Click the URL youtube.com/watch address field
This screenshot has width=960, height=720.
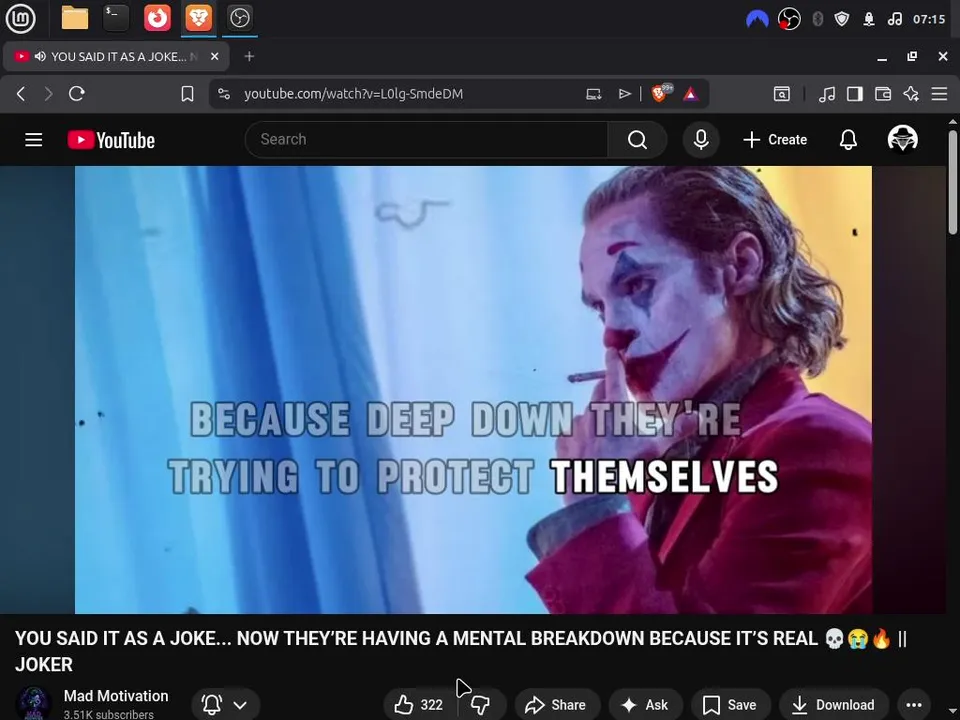pyautogui.click(x=353, y=94)
